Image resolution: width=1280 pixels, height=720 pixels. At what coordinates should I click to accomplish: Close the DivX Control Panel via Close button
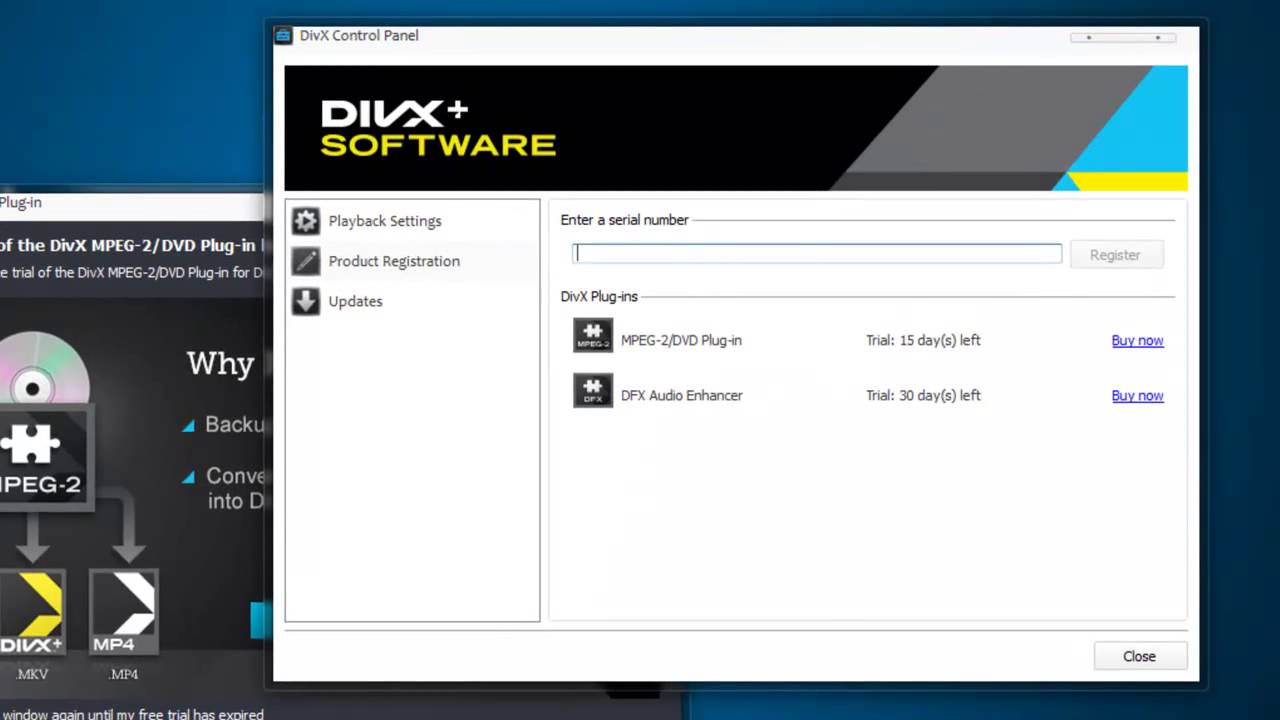click(x=1140, y=656)
